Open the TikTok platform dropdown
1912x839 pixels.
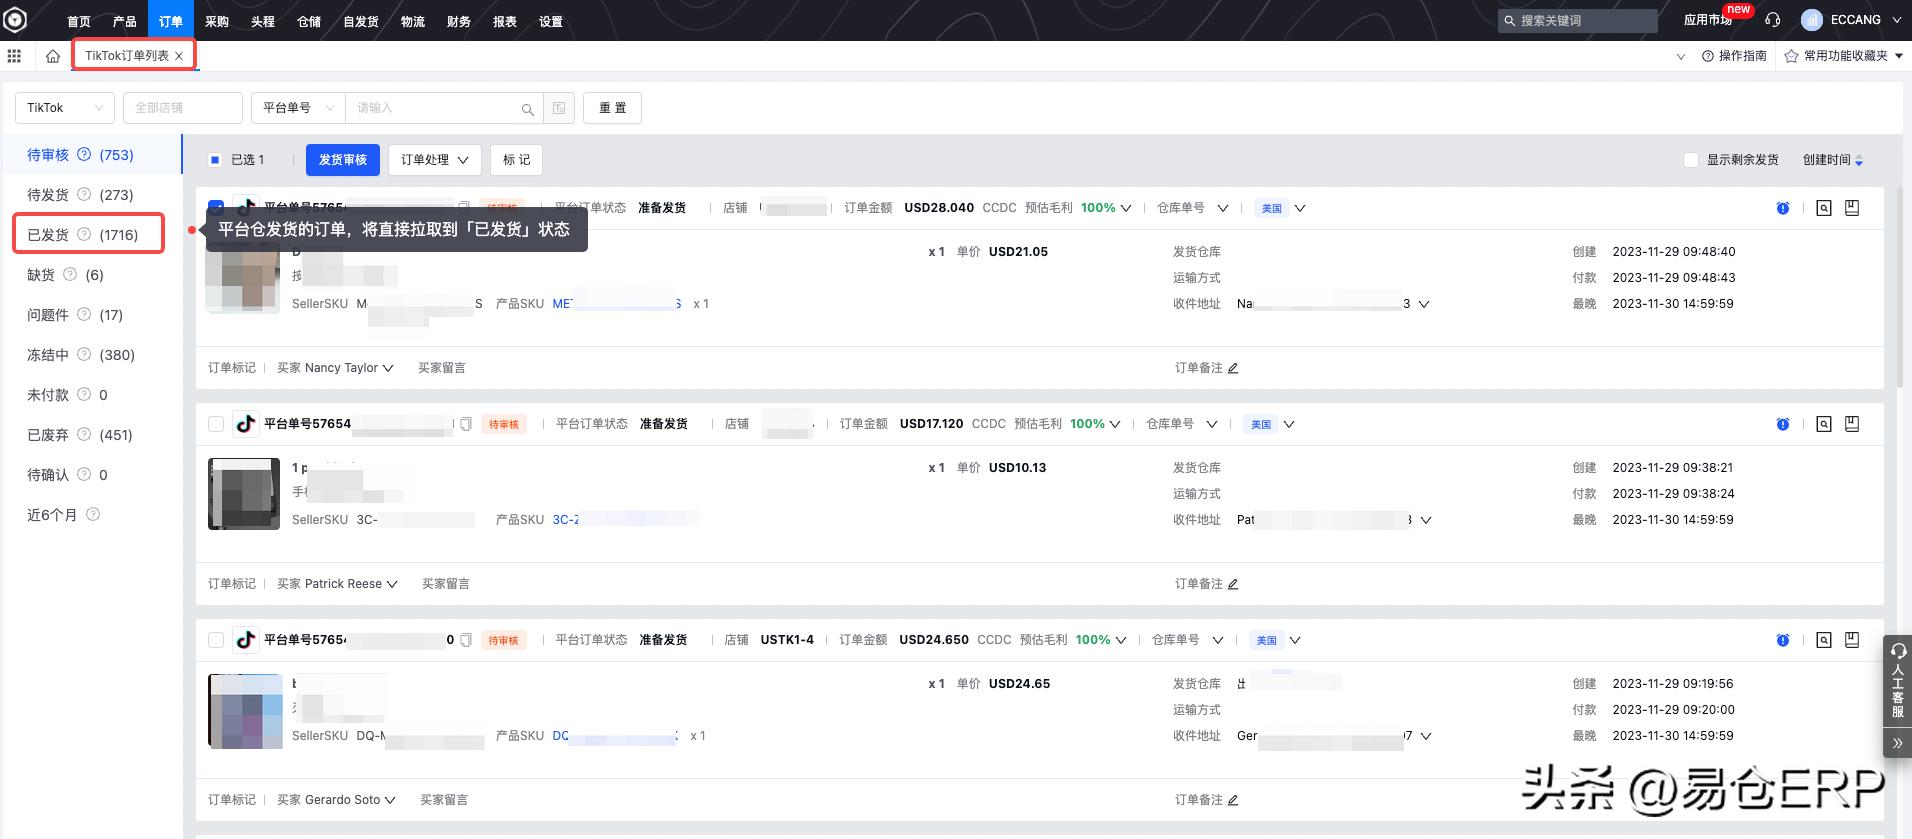coord(64,108)
